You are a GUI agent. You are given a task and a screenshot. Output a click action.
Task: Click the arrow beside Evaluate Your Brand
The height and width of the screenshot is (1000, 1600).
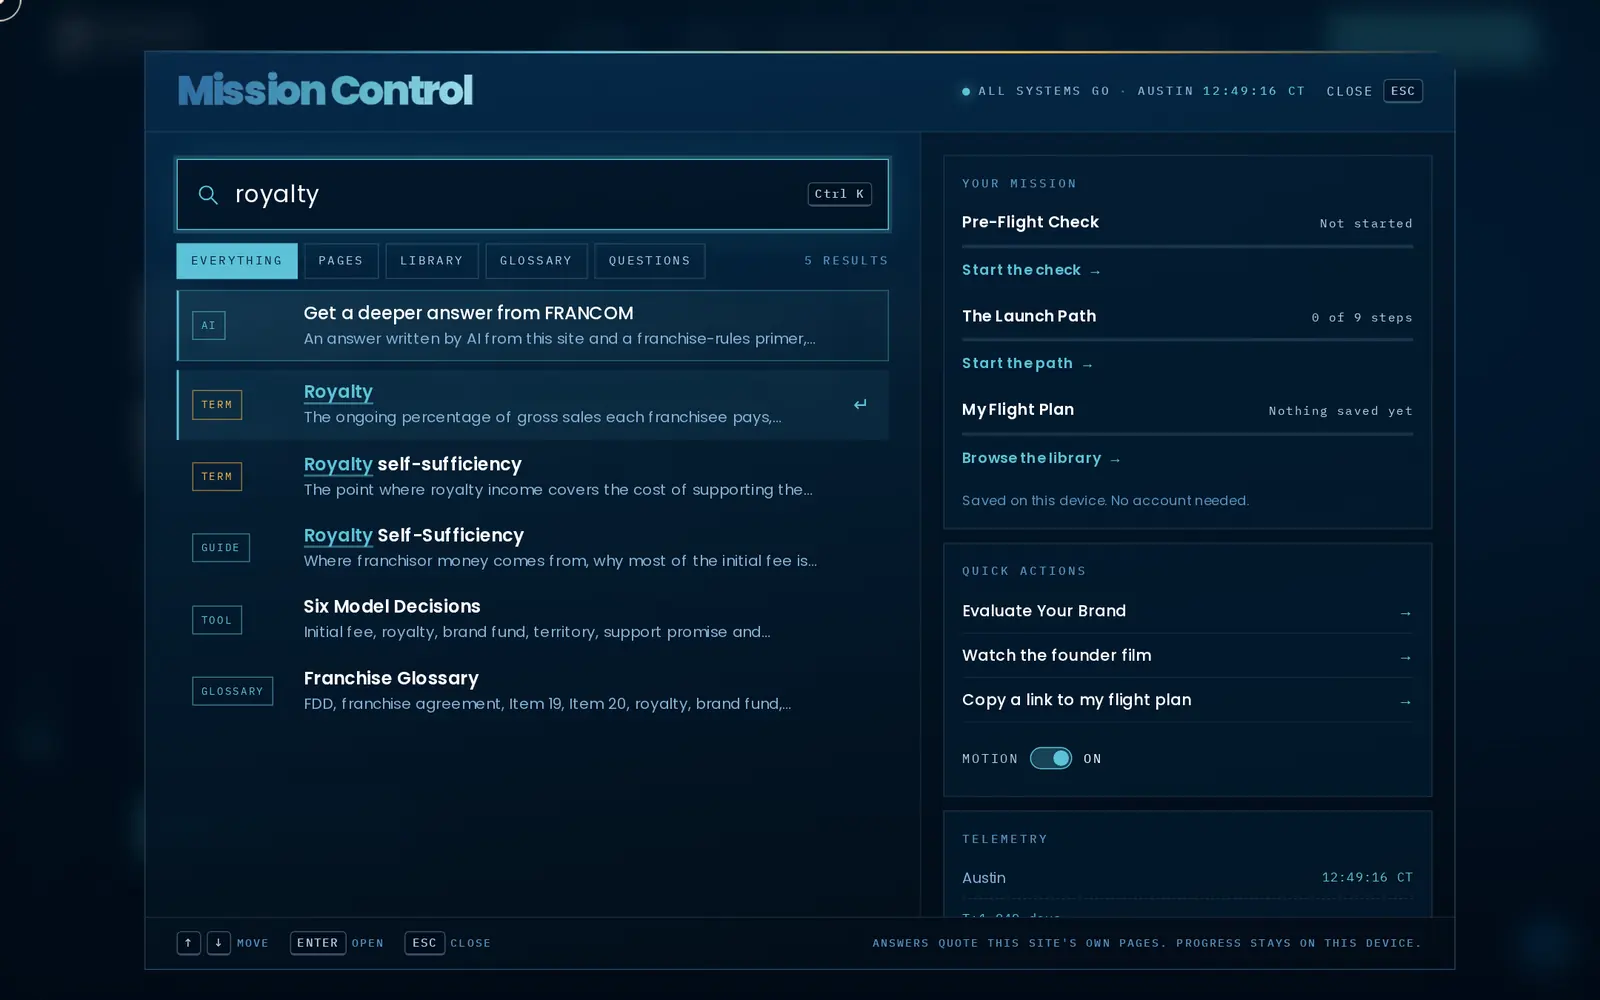(x=1405, y=613)
